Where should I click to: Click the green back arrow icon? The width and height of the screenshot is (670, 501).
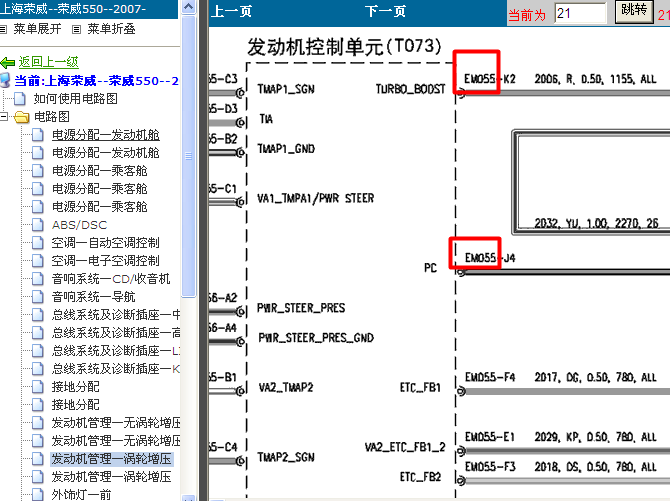(x=8, y=63)
